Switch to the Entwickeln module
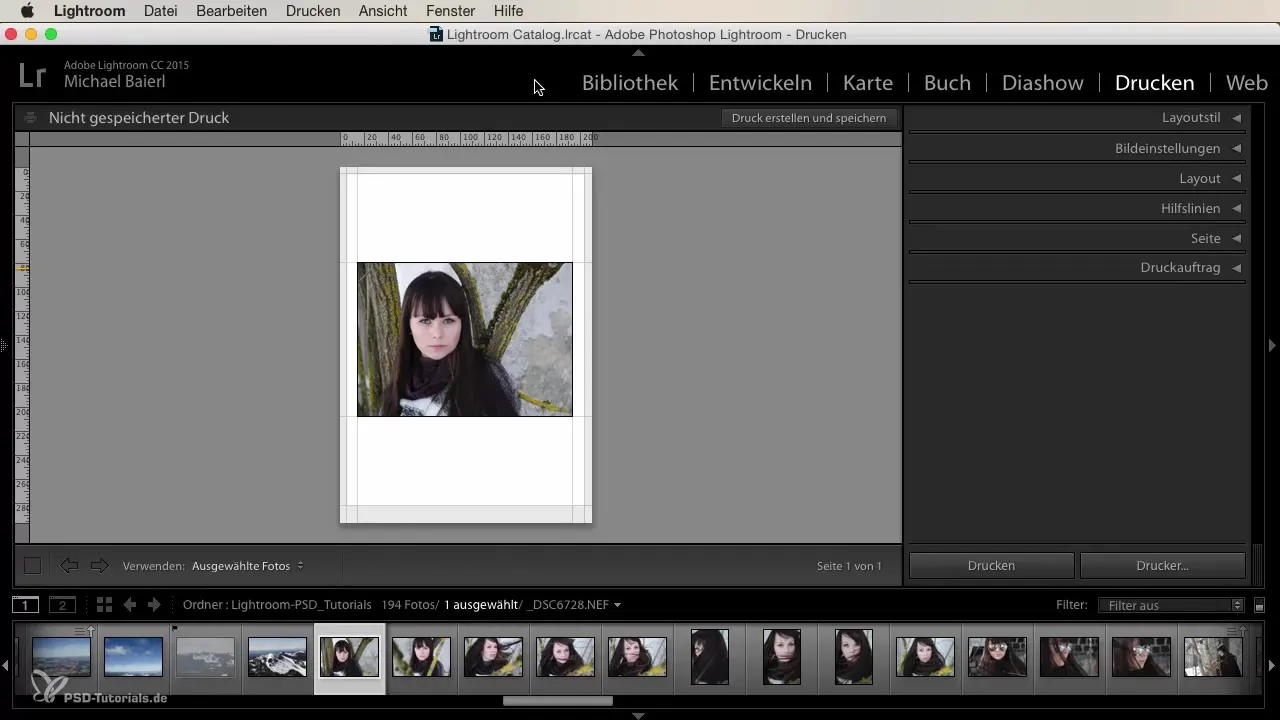 [x=760, y=83]
